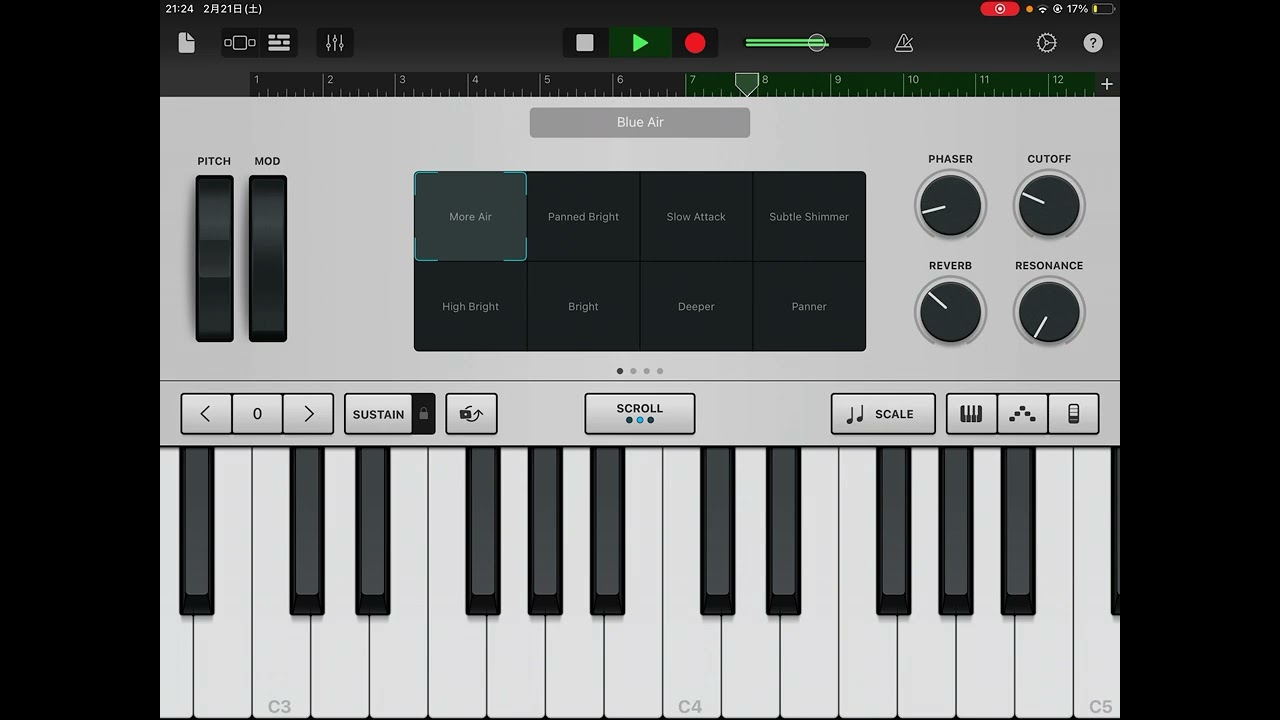Select the Subtle Shimmer pad
The height and width of the screenshot is (720, 1280).
(809, 216)
